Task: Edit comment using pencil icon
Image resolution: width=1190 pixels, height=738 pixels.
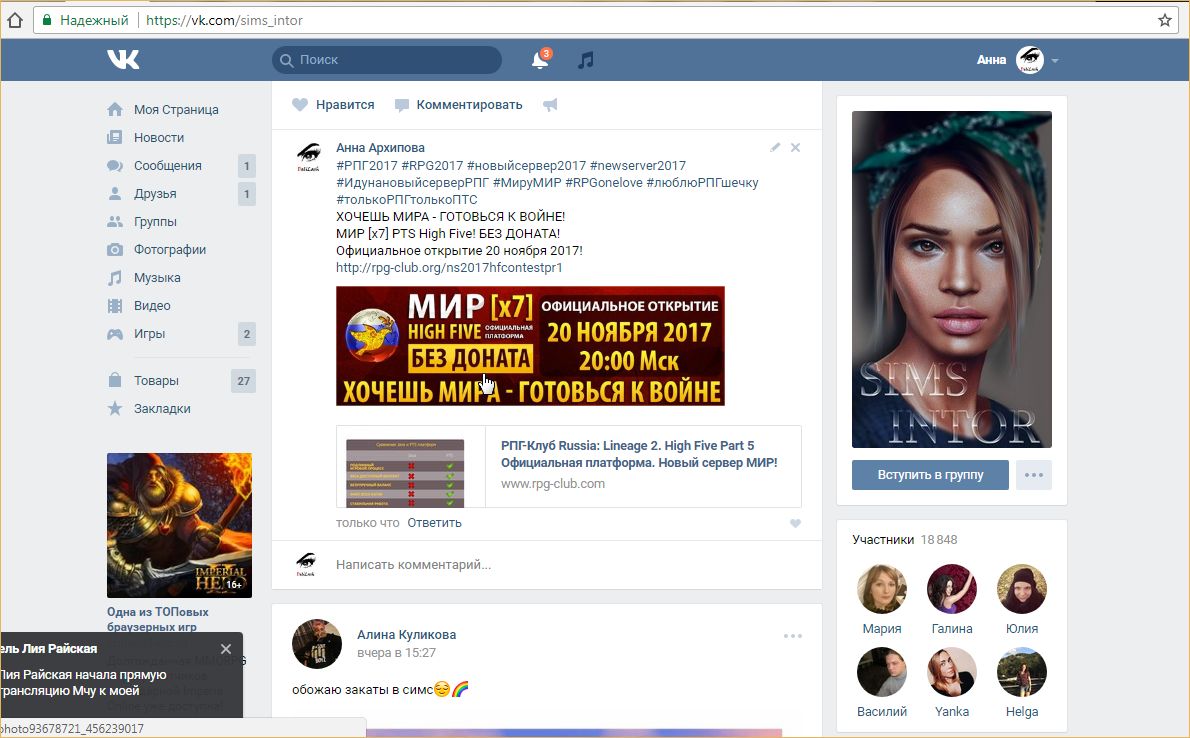Action: coord(775,147)
